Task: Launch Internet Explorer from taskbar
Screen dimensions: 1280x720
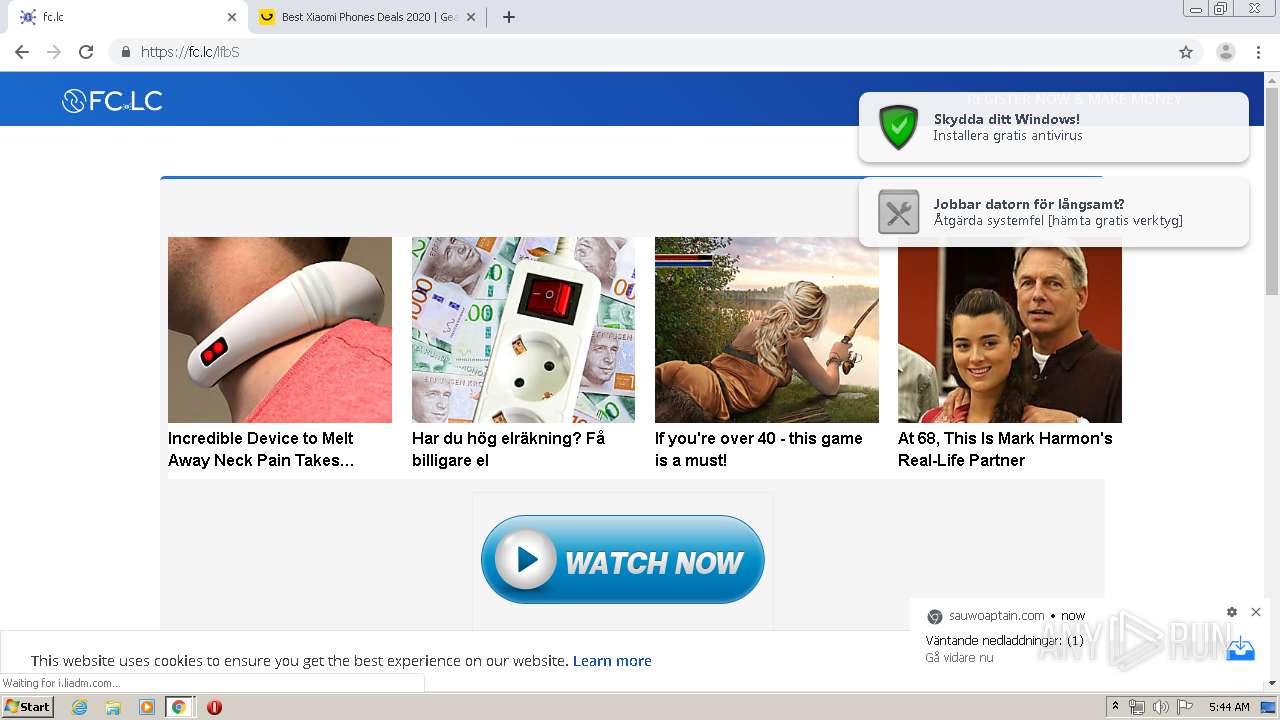Action: 80,707
